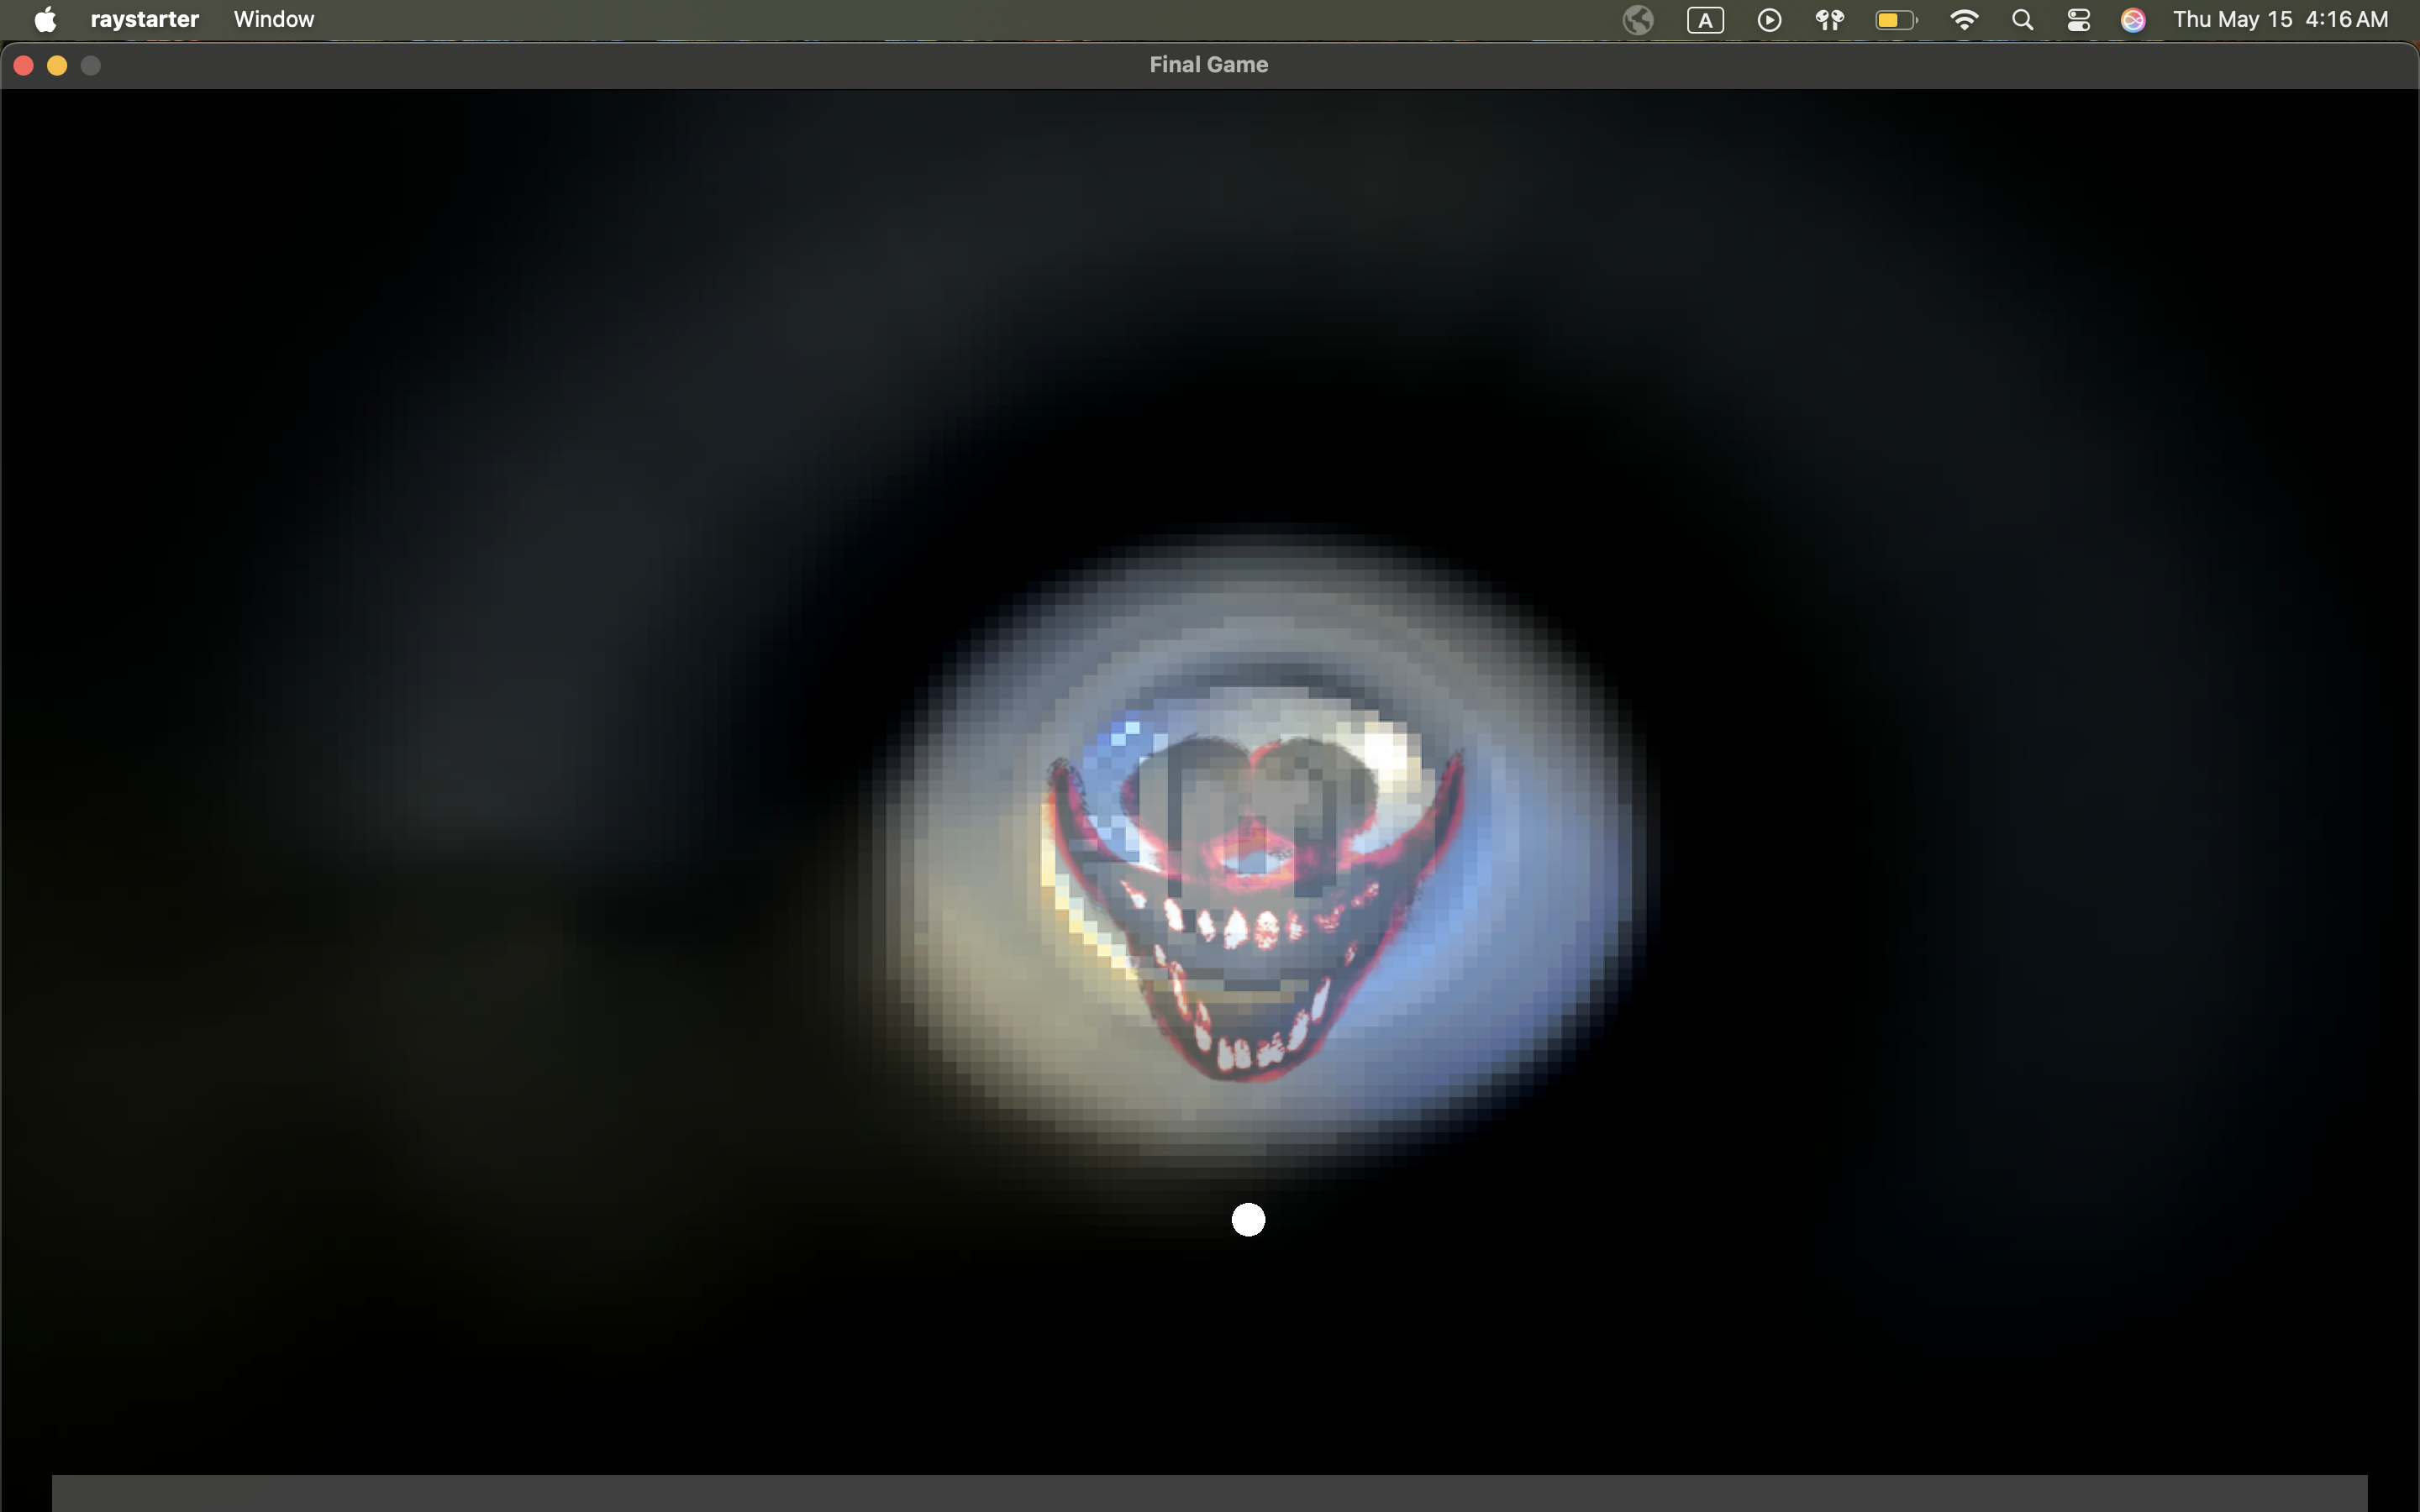Image resolution: width=2420 pixels, height=1512 pixels.
Task: Open the Wi-Fi menu
Action: 1964,20
